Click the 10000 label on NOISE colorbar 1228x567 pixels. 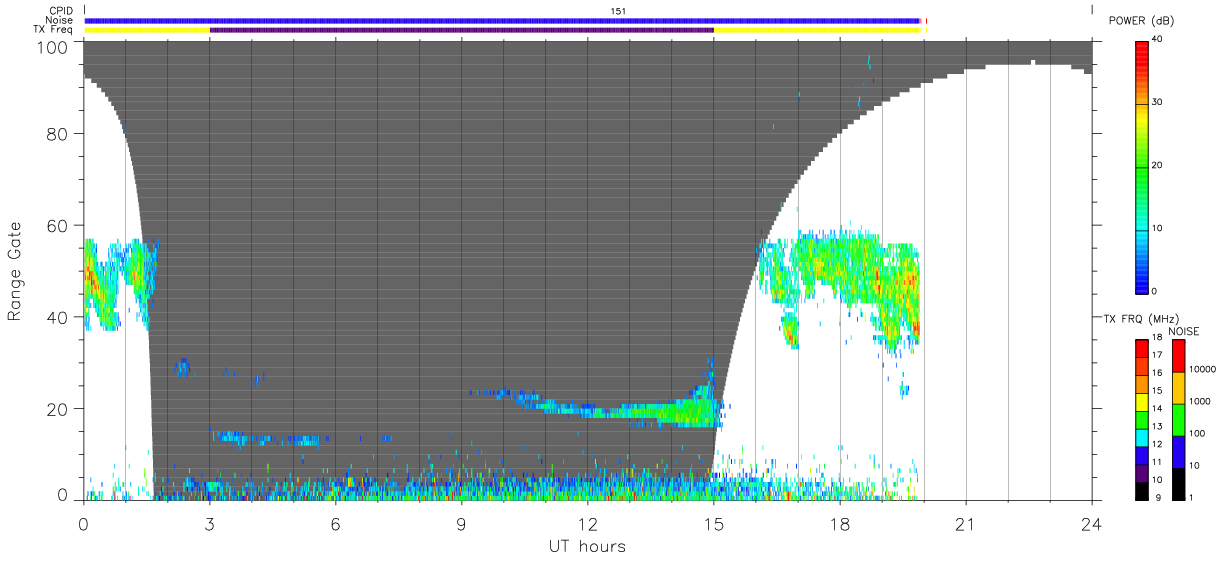[x=1202, y=370]
